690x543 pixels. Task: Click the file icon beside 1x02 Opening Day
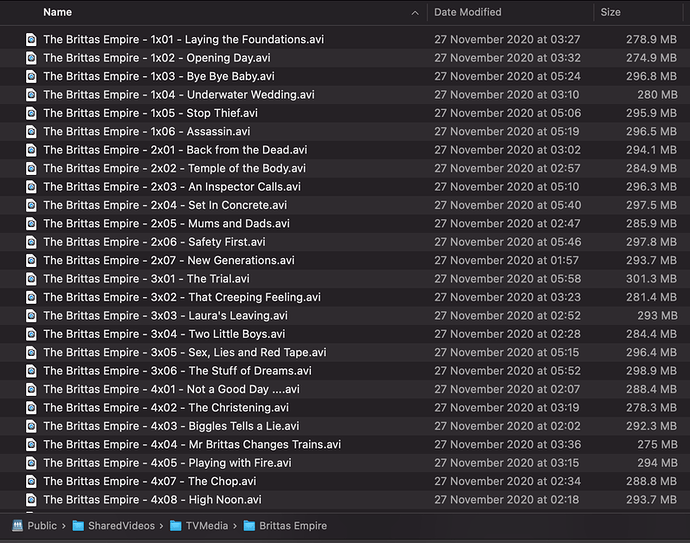click(31, 58)
